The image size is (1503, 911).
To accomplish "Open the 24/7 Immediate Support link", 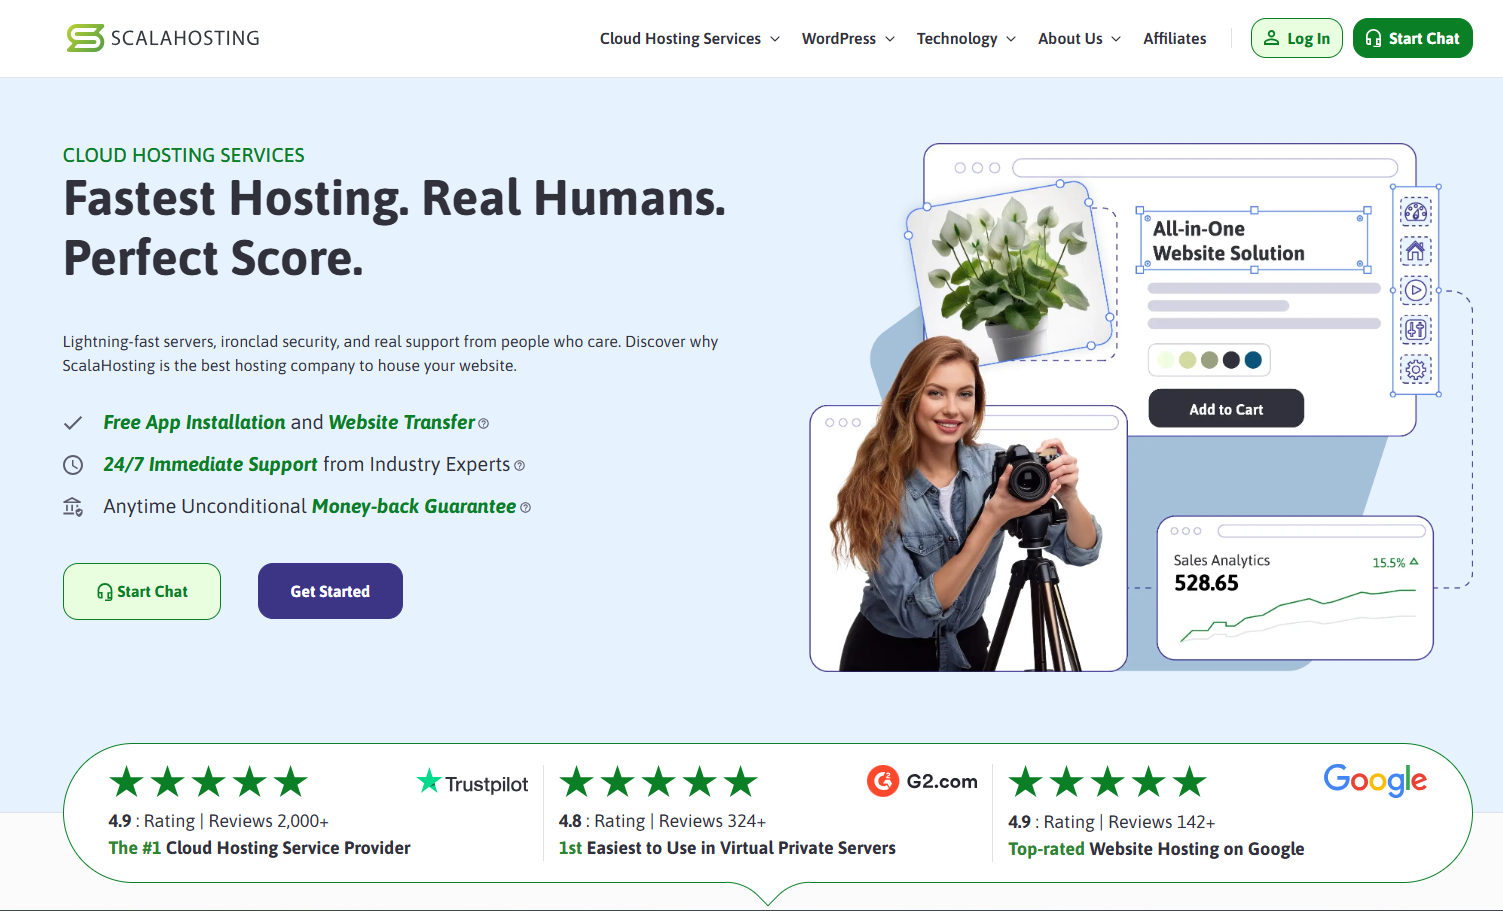I will (210, 464).
